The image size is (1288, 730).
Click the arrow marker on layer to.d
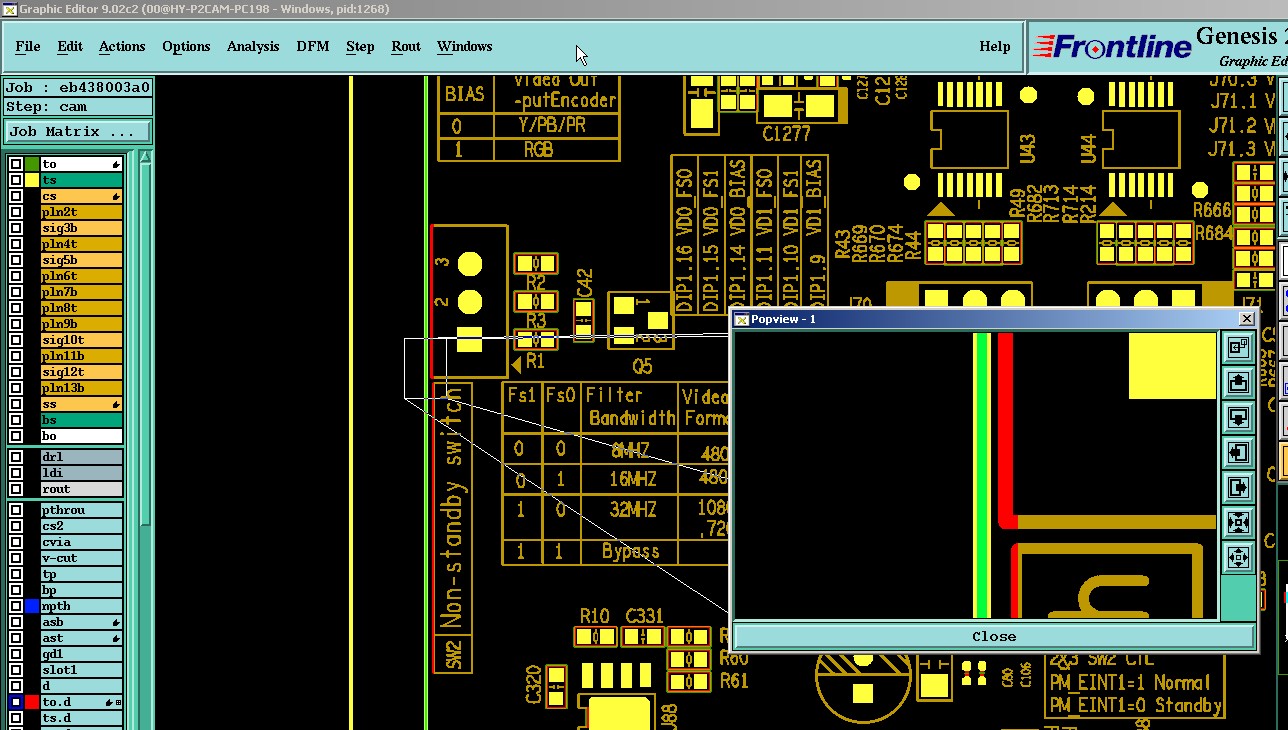click(111, 702)
